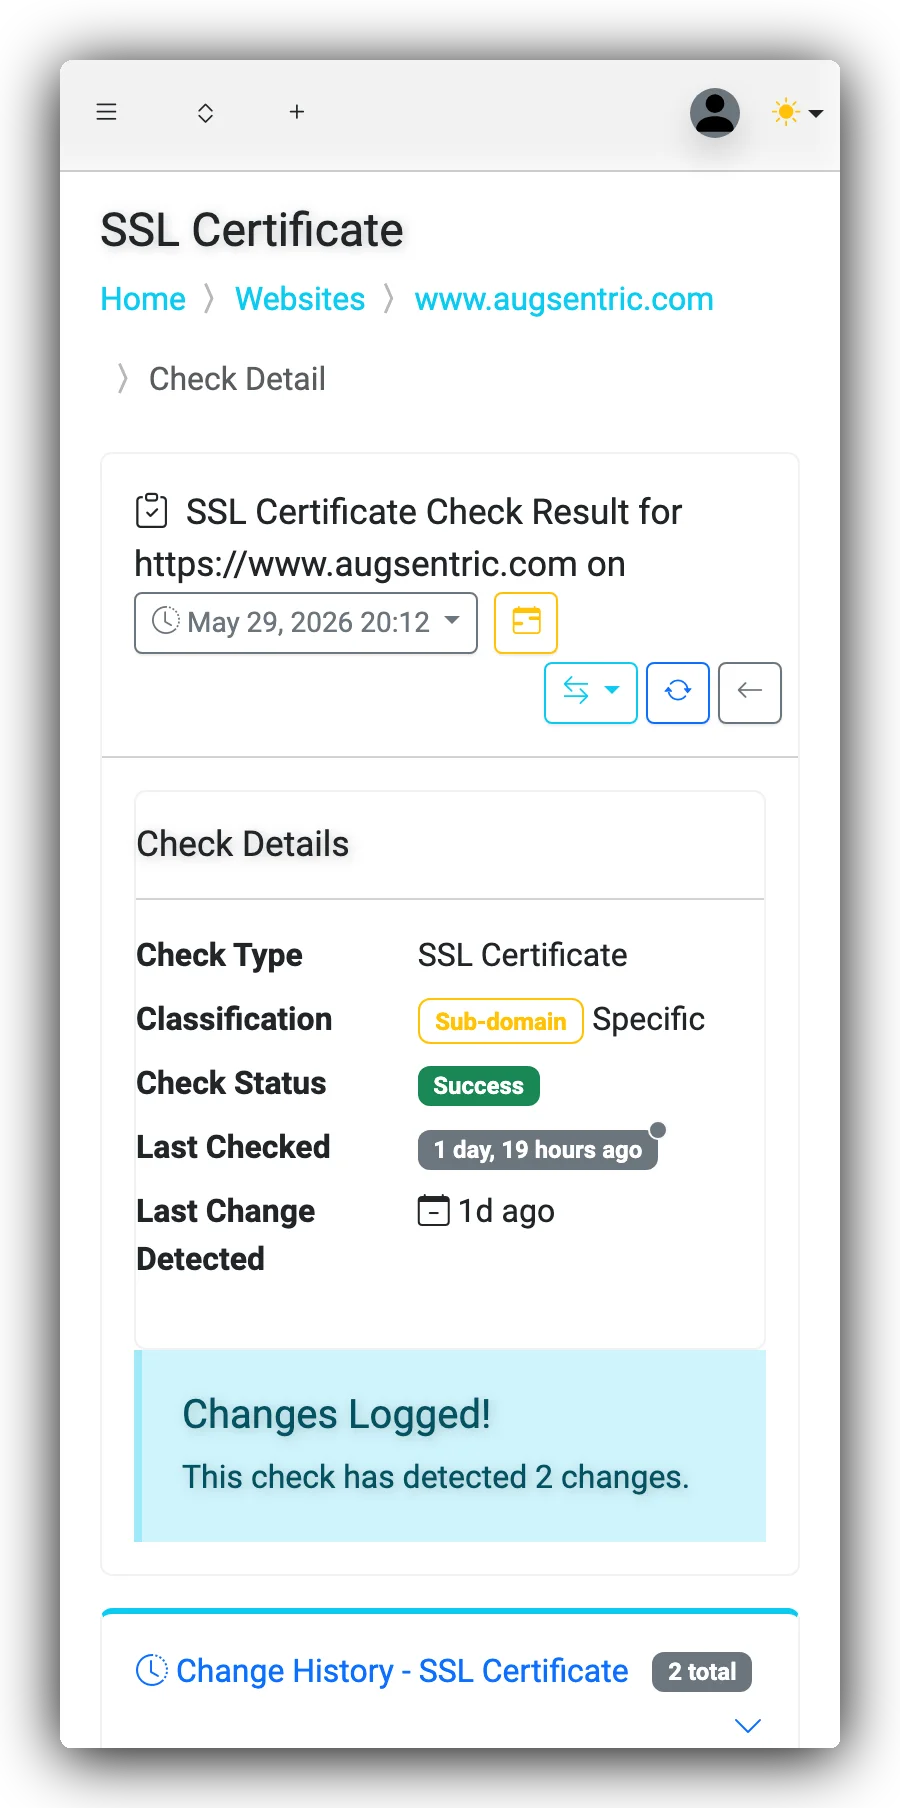
Task: Click the Success status badge
Action: (x=479, y=1086)
